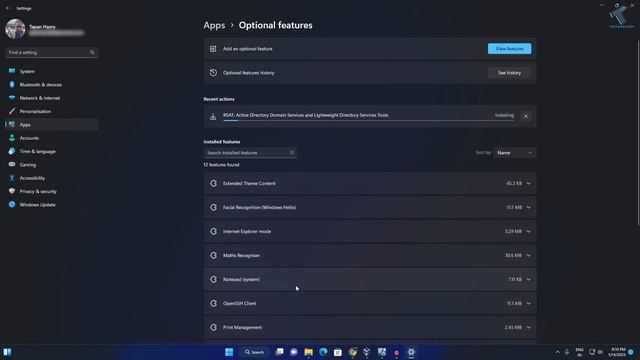640x360 pixels.
Task: Expand Internet Explorer mode entry
Action: click(529, 231)
